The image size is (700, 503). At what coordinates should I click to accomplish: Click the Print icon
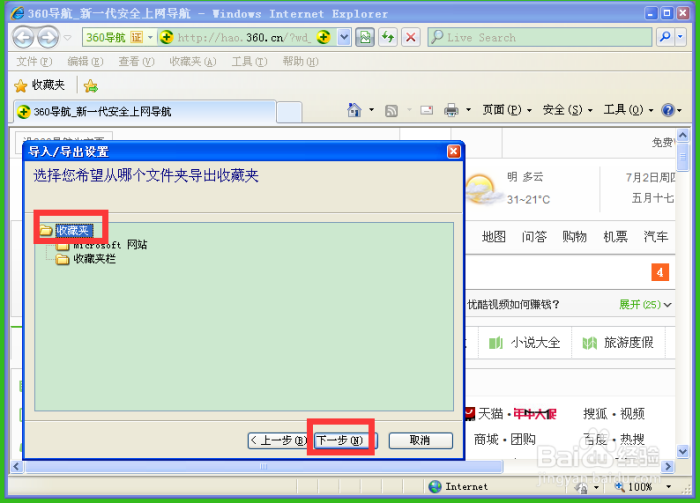tap(451, 110)
